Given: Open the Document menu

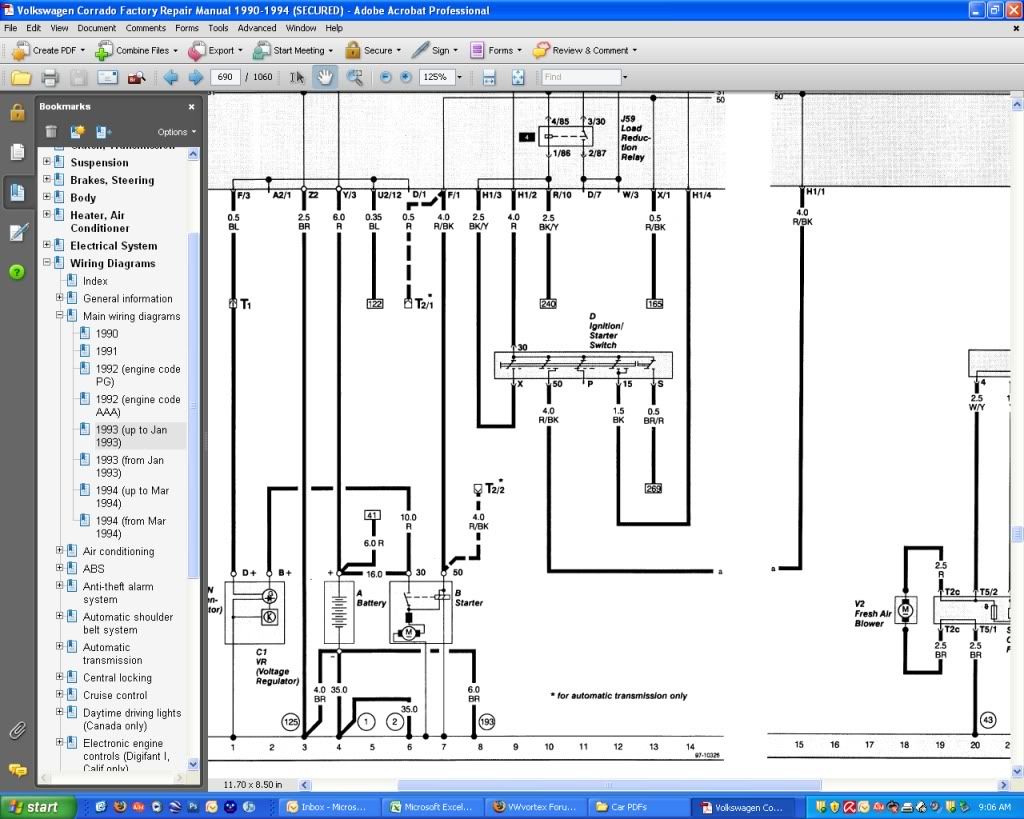Looking at the screenshot, I should (97, 28).
